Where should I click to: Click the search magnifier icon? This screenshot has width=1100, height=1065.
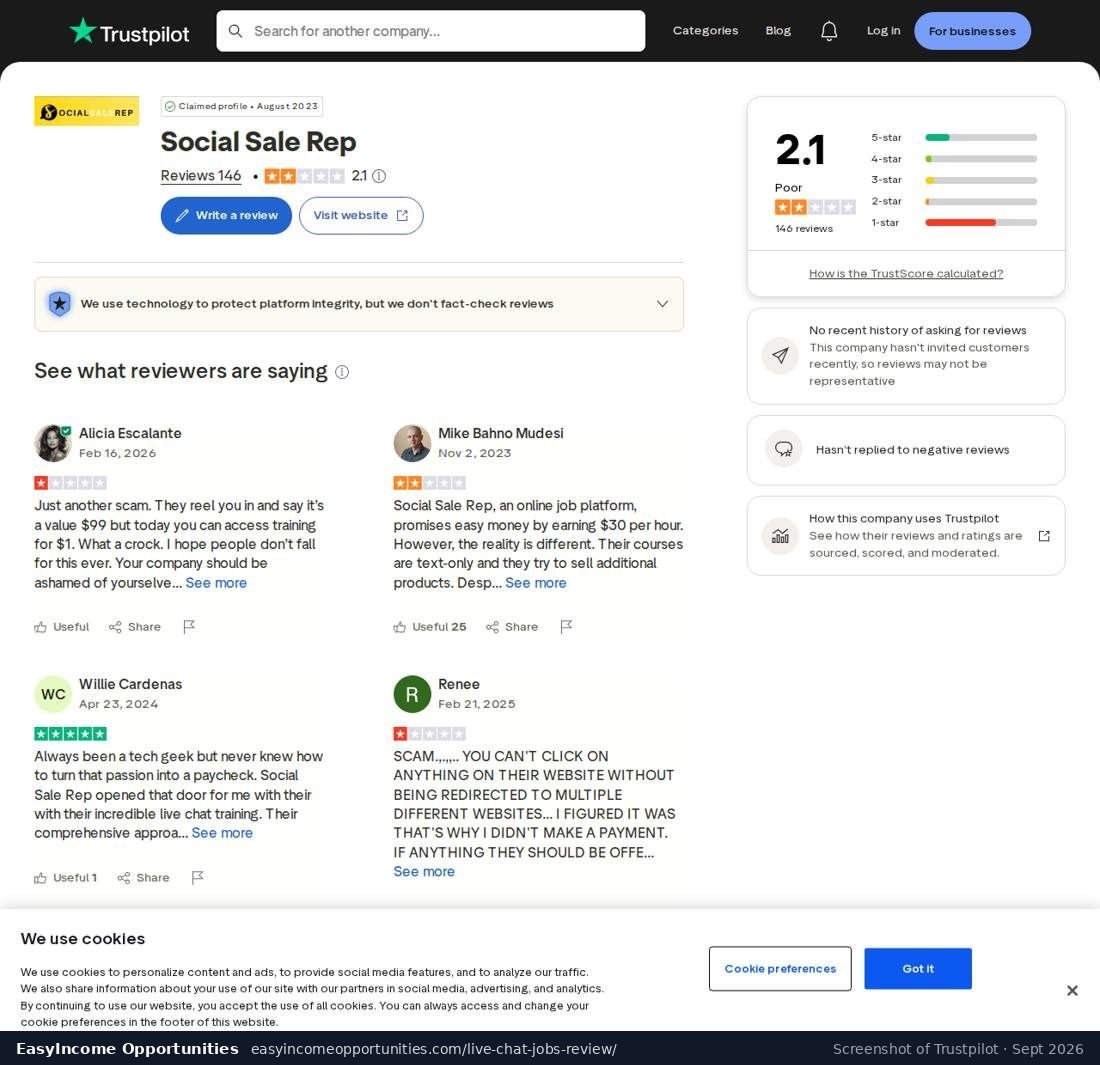point(236,31)
